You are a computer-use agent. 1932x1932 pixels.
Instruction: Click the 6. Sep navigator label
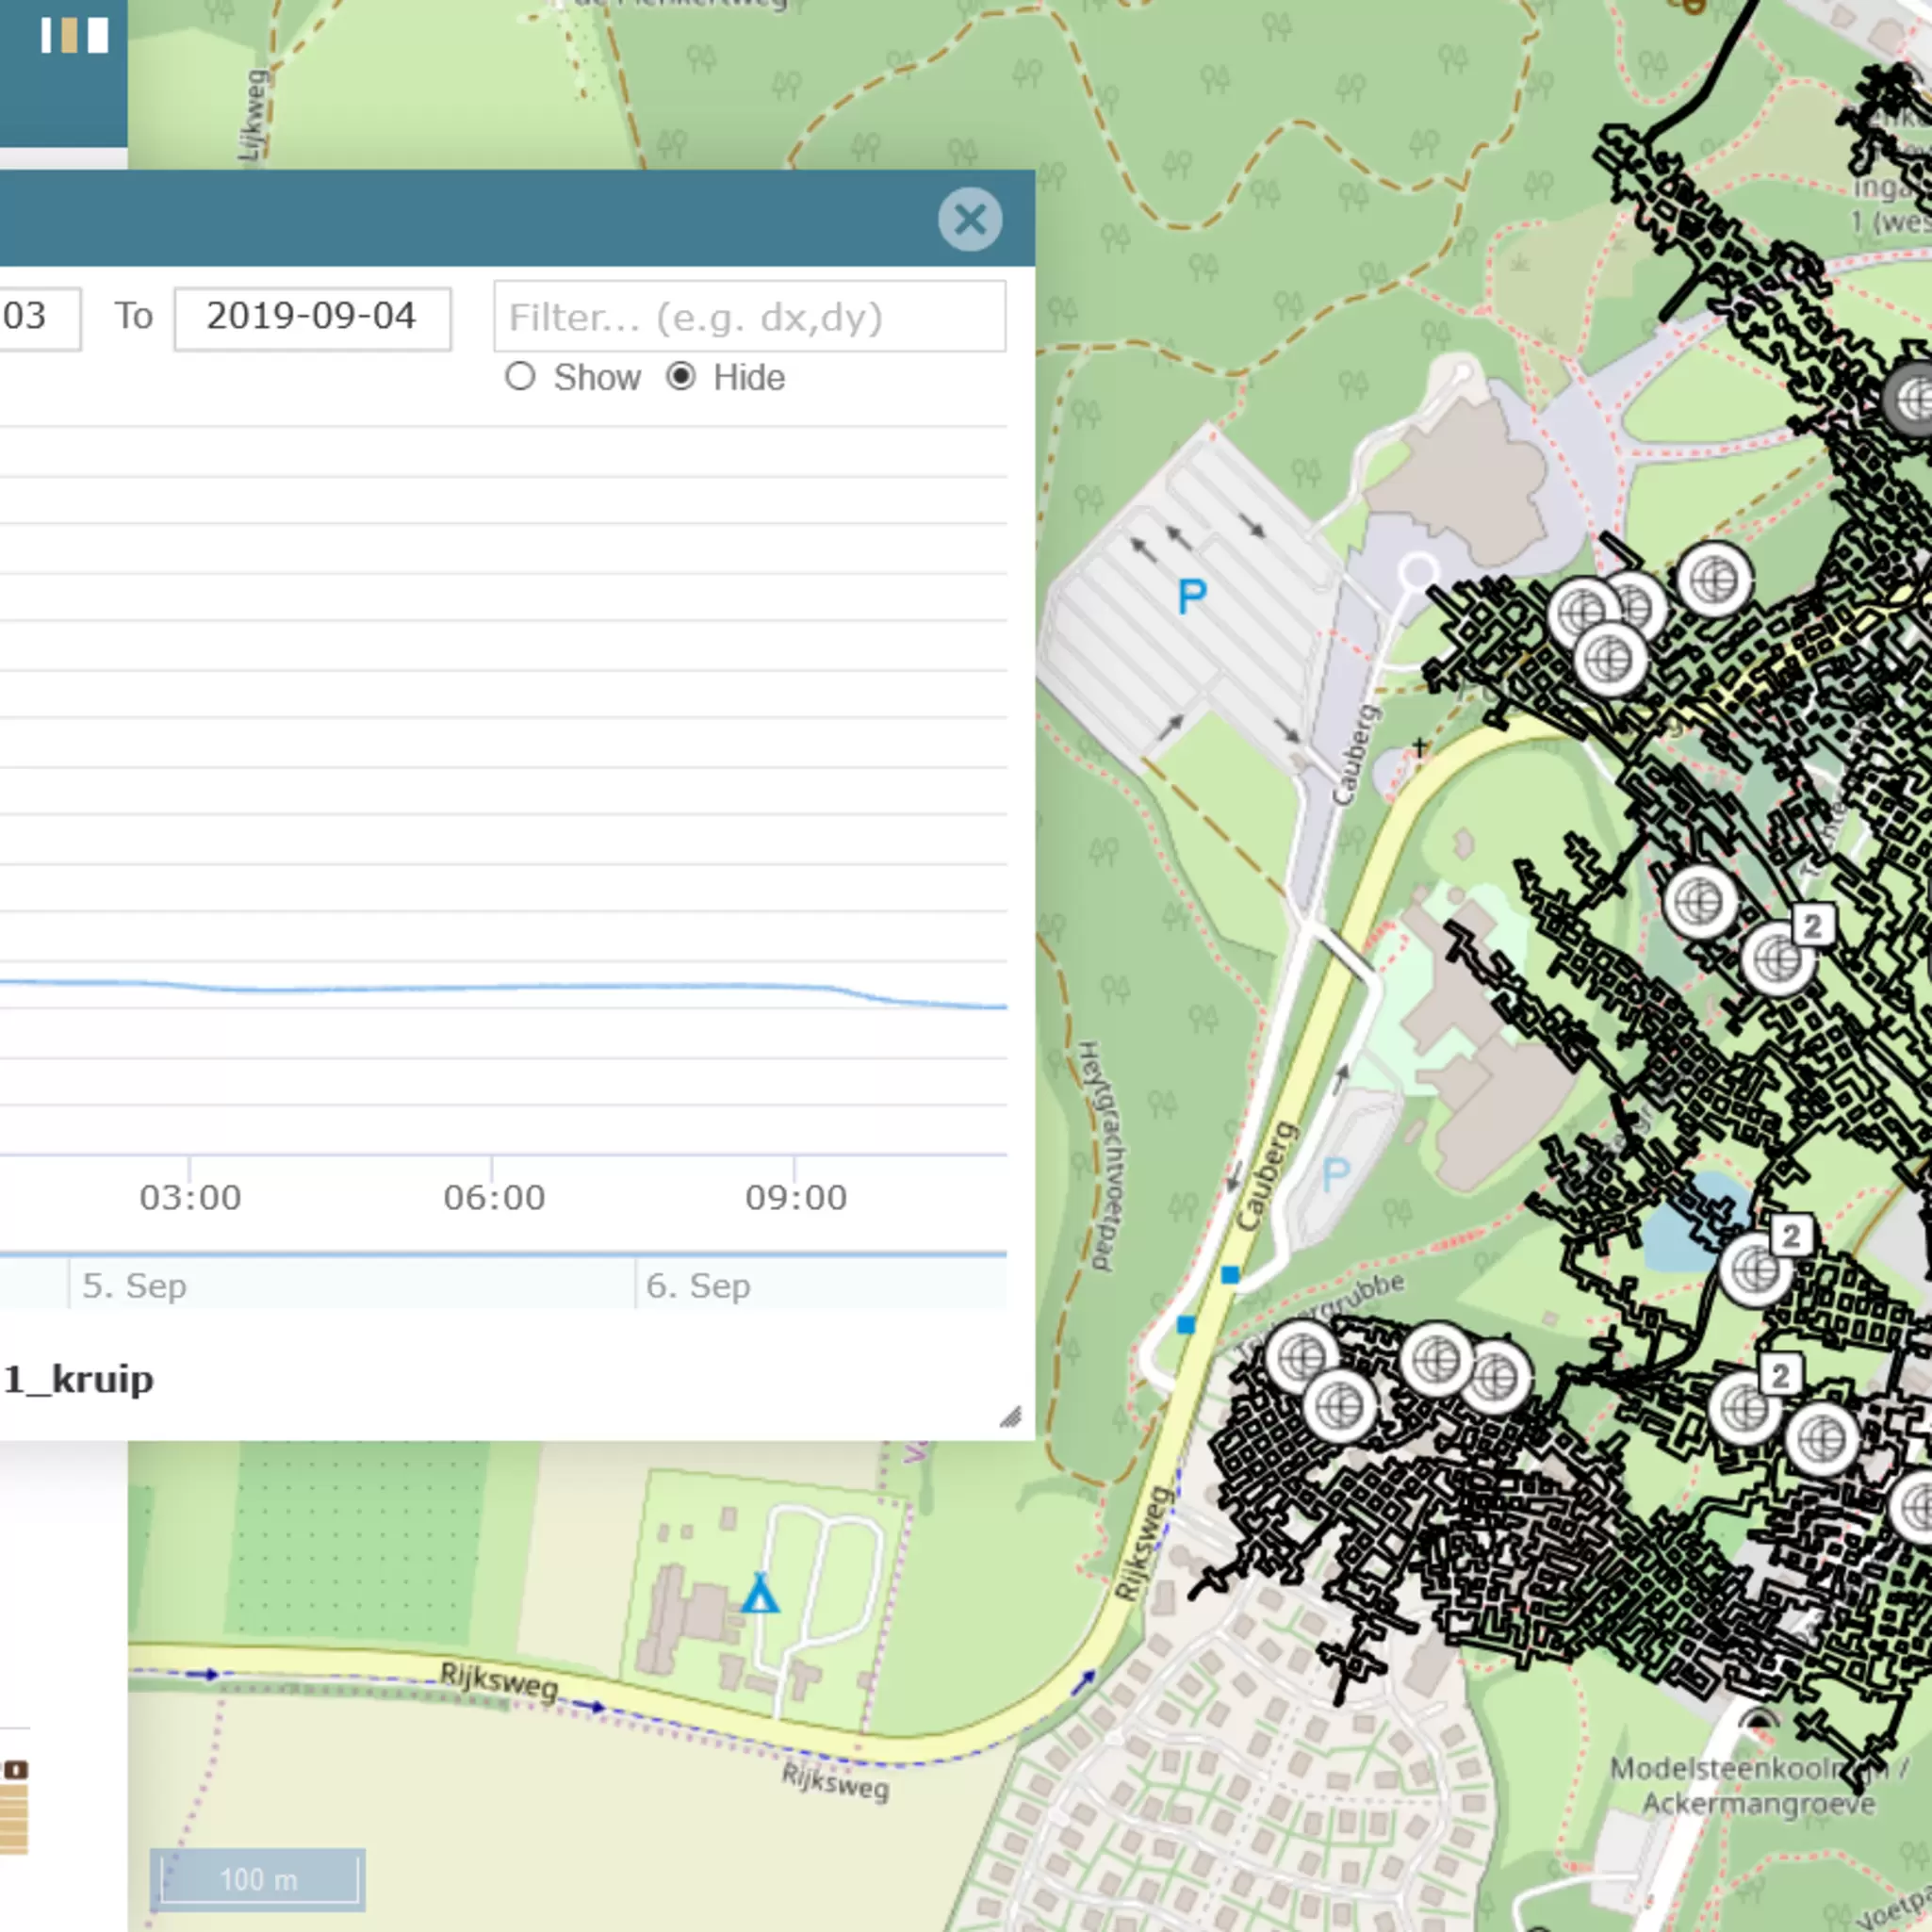(x=698, y=1286)
